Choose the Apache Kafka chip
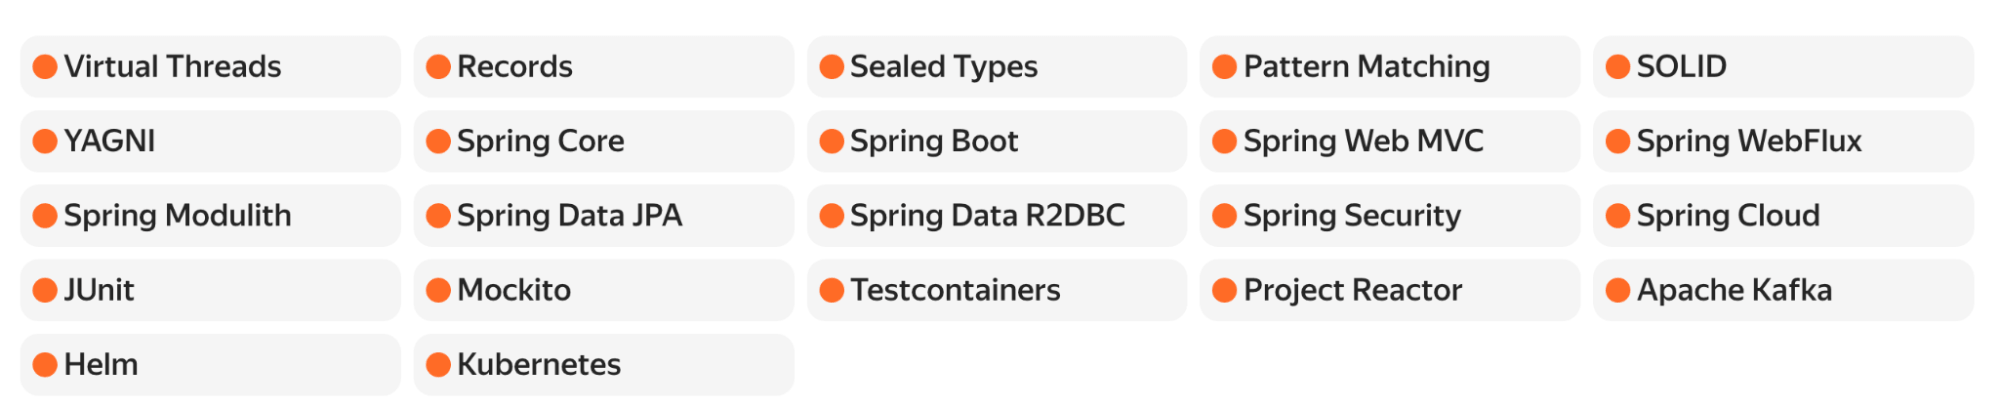 coord(1783,290)
